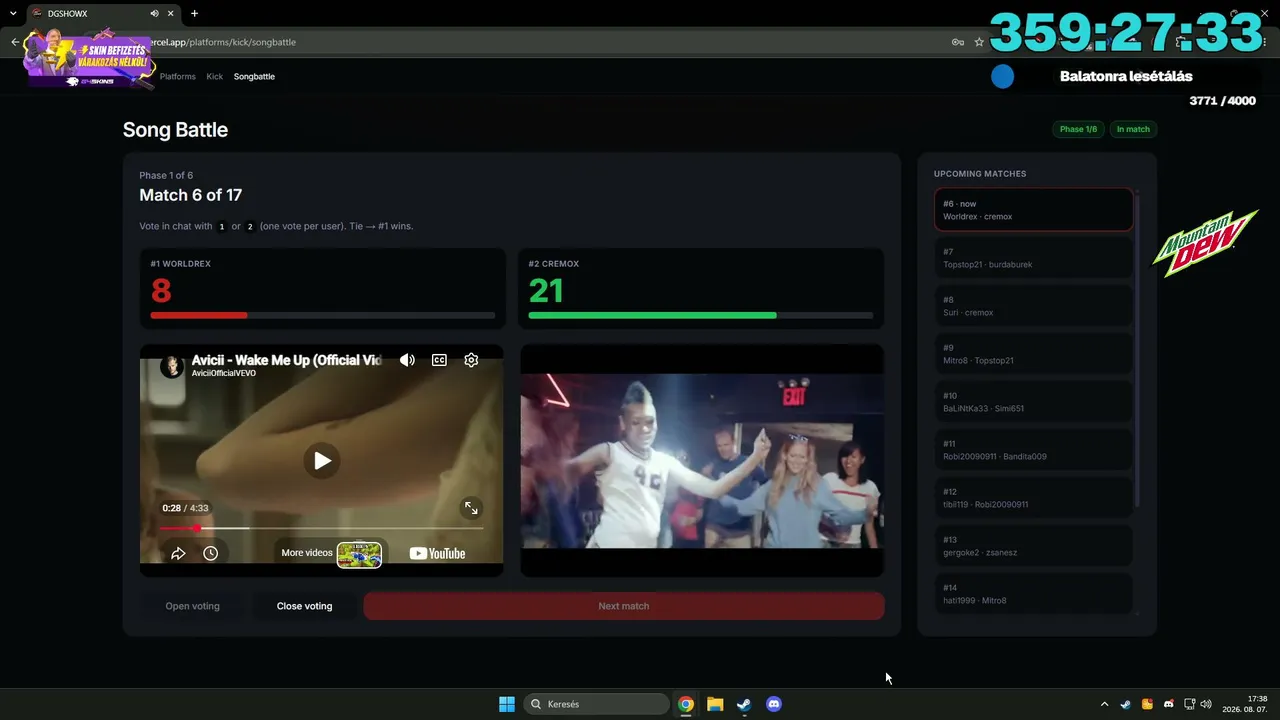
Task: Open the More videos thumbnail
Action: [x=359, y=554]
